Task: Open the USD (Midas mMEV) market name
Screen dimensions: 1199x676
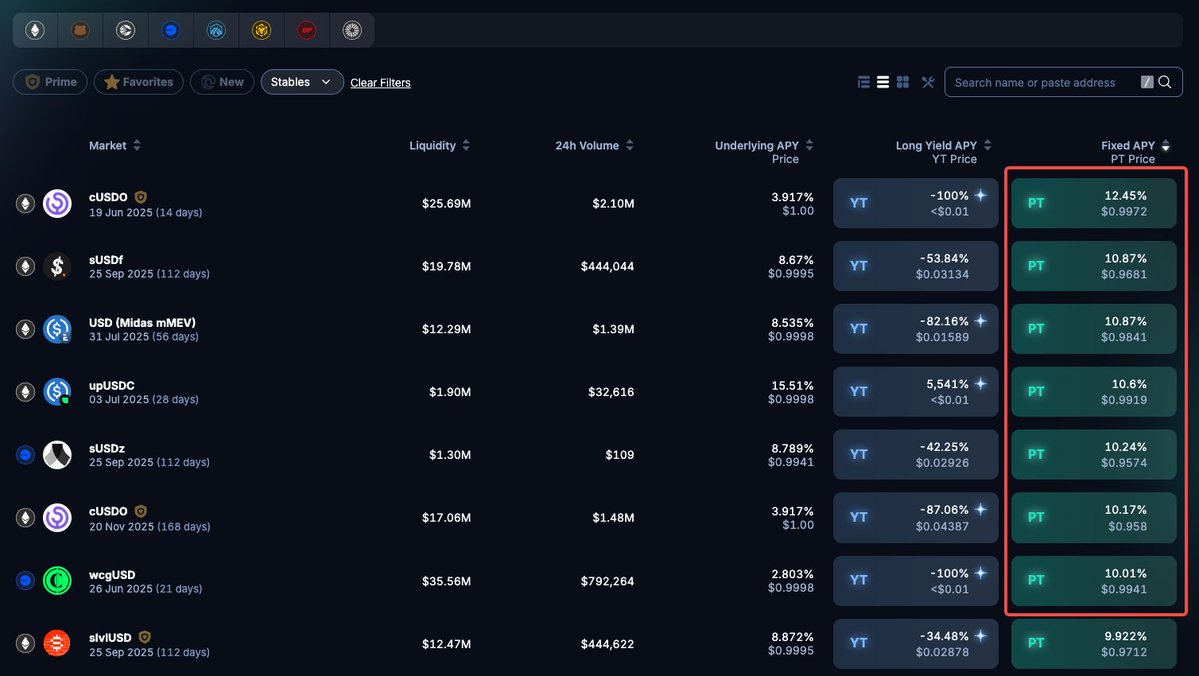Action: (x=142, y=323)
